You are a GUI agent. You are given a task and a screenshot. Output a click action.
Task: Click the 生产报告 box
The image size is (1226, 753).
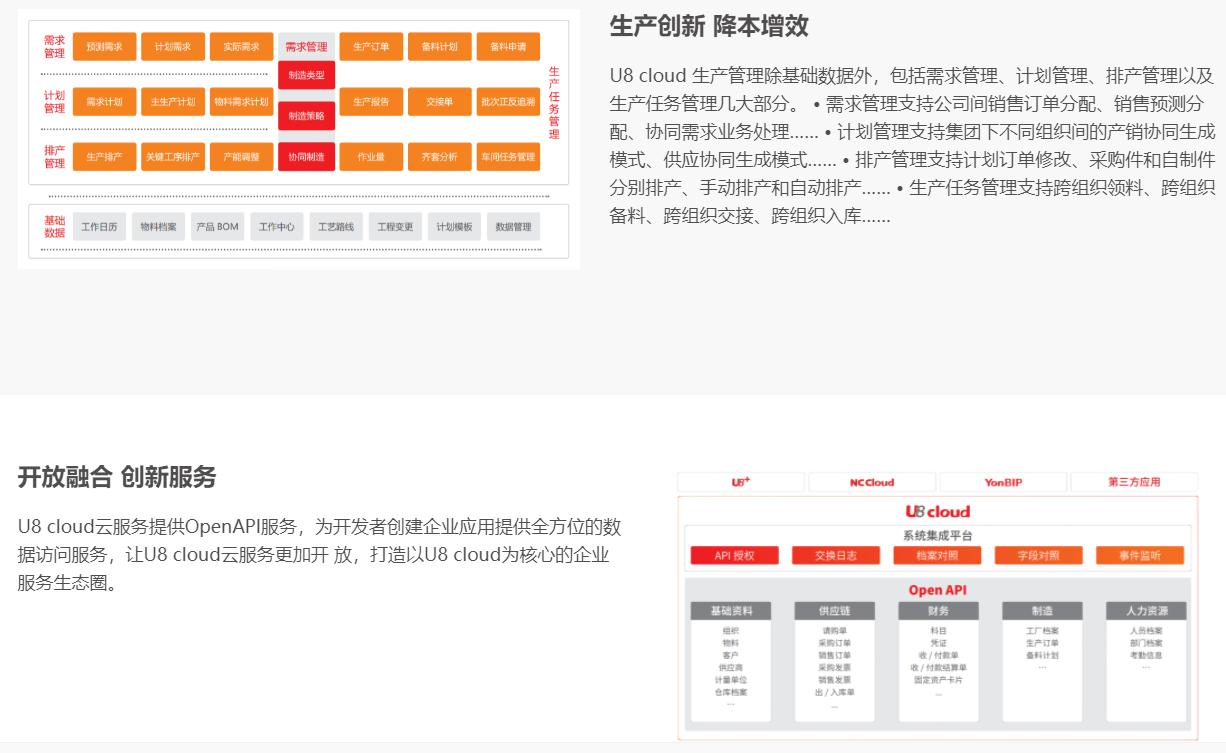click(371, 101)
